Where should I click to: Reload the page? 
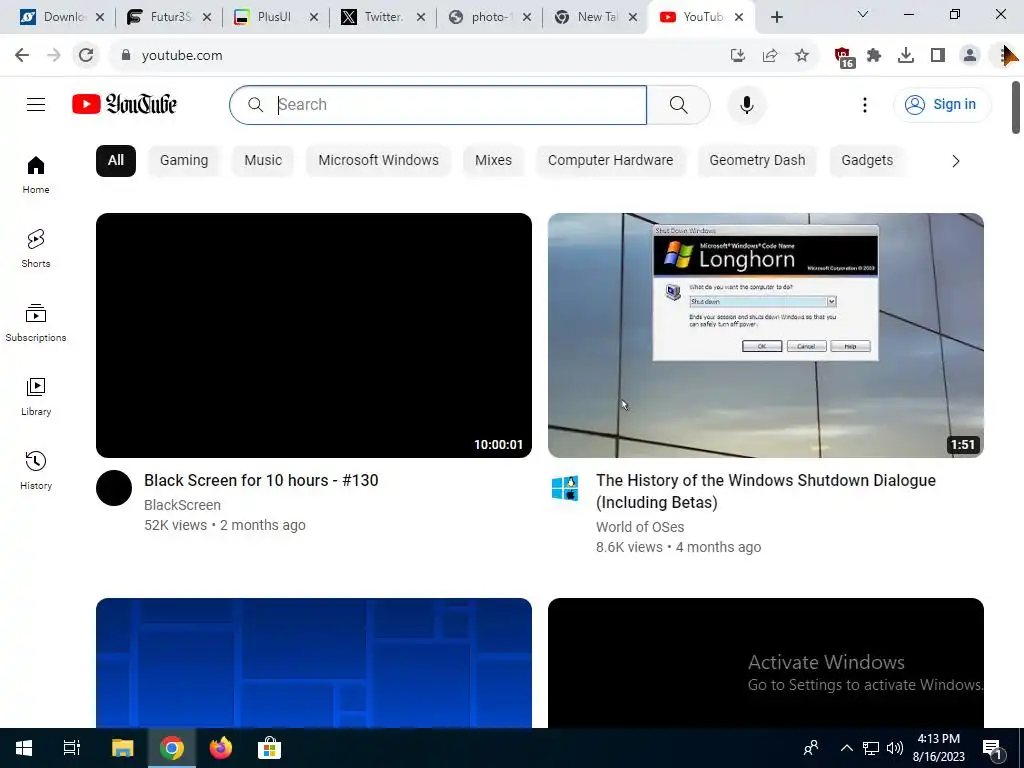[86, 56]
